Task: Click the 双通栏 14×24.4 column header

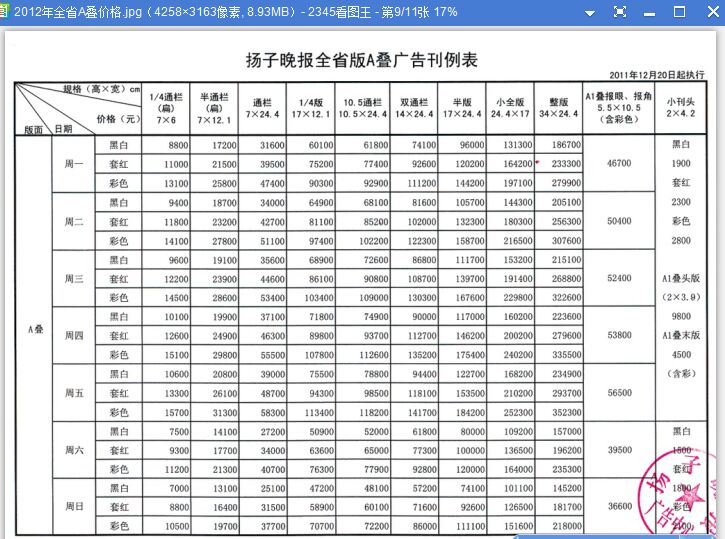Action: click(414, 108)
